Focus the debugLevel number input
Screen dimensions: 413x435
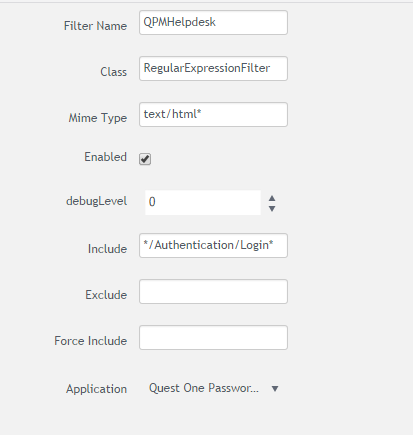coord(203,202)
